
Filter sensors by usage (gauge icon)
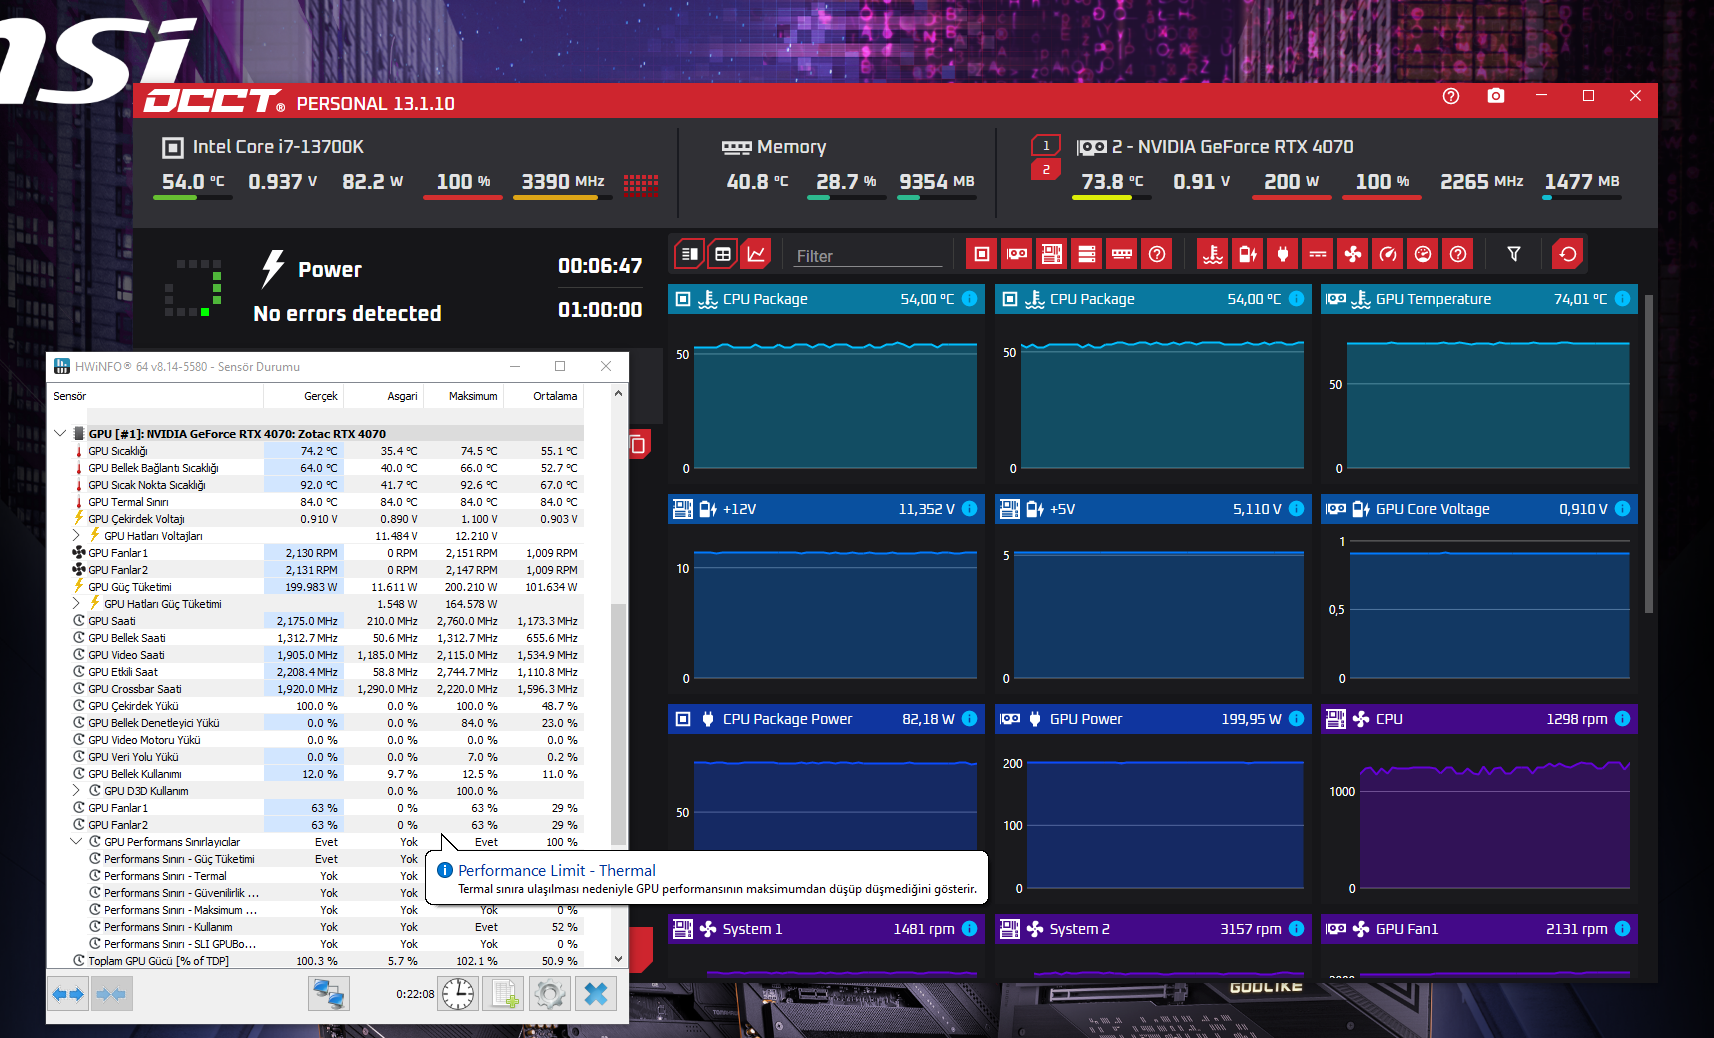point(1423,254)
